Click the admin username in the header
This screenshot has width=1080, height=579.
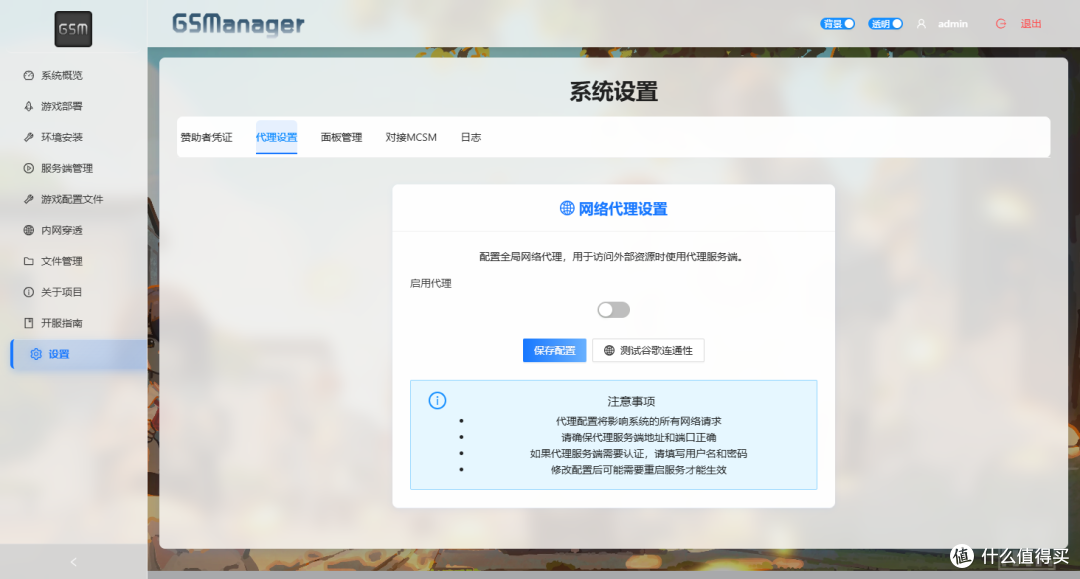click(952, 23)
